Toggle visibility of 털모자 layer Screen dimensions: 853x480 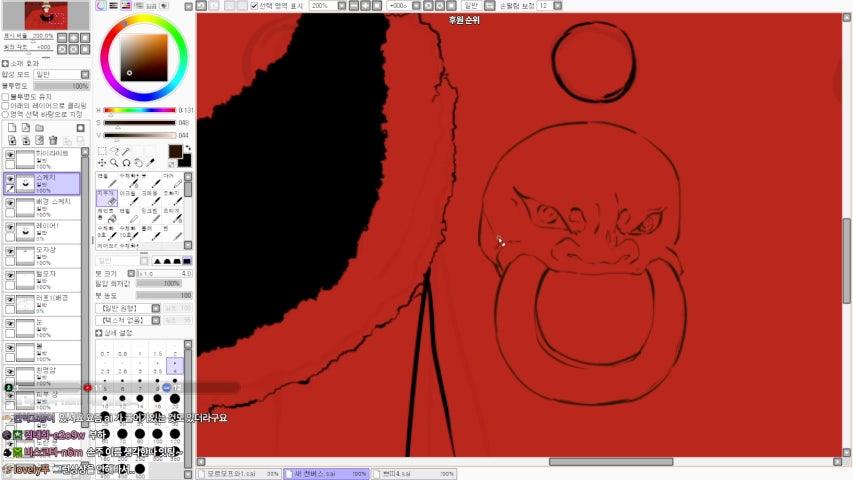tap(10, 275)
